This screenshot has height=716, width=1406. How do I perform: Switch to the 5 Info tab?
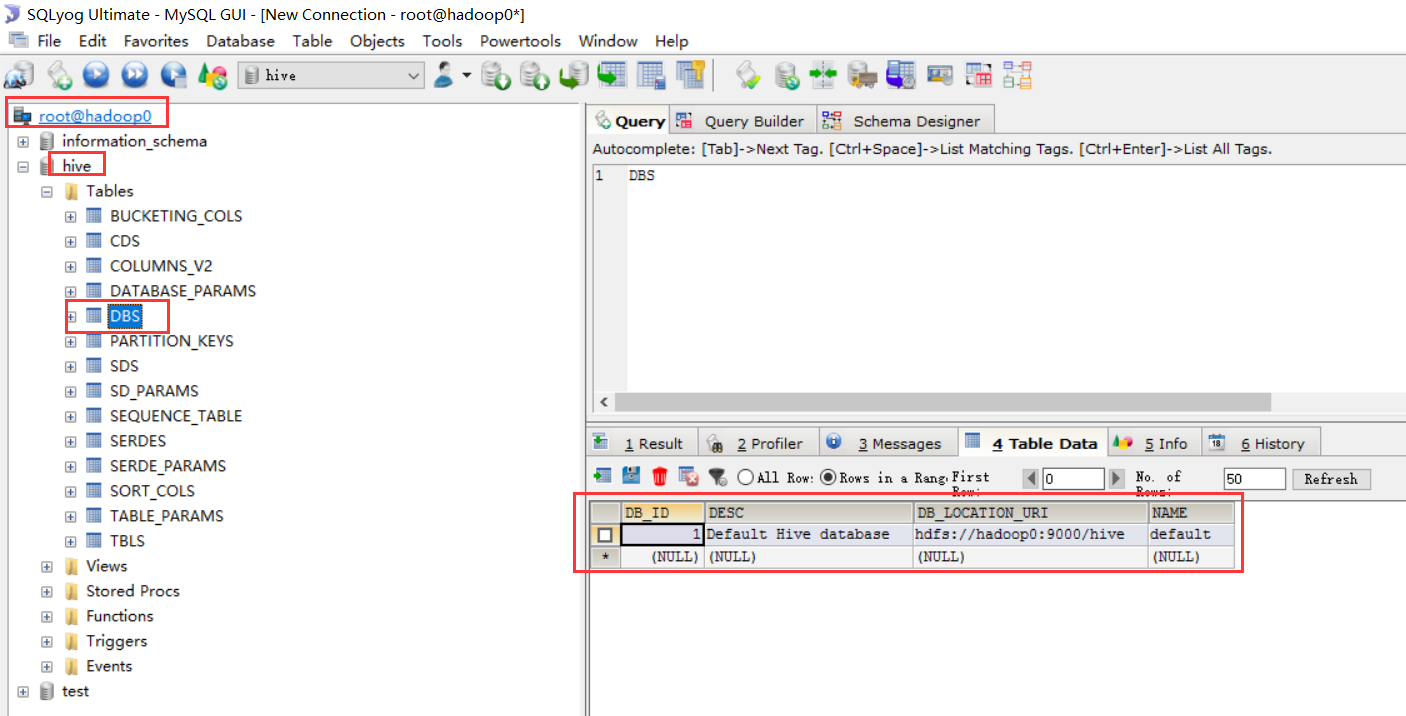click(x=1152, y=443)
